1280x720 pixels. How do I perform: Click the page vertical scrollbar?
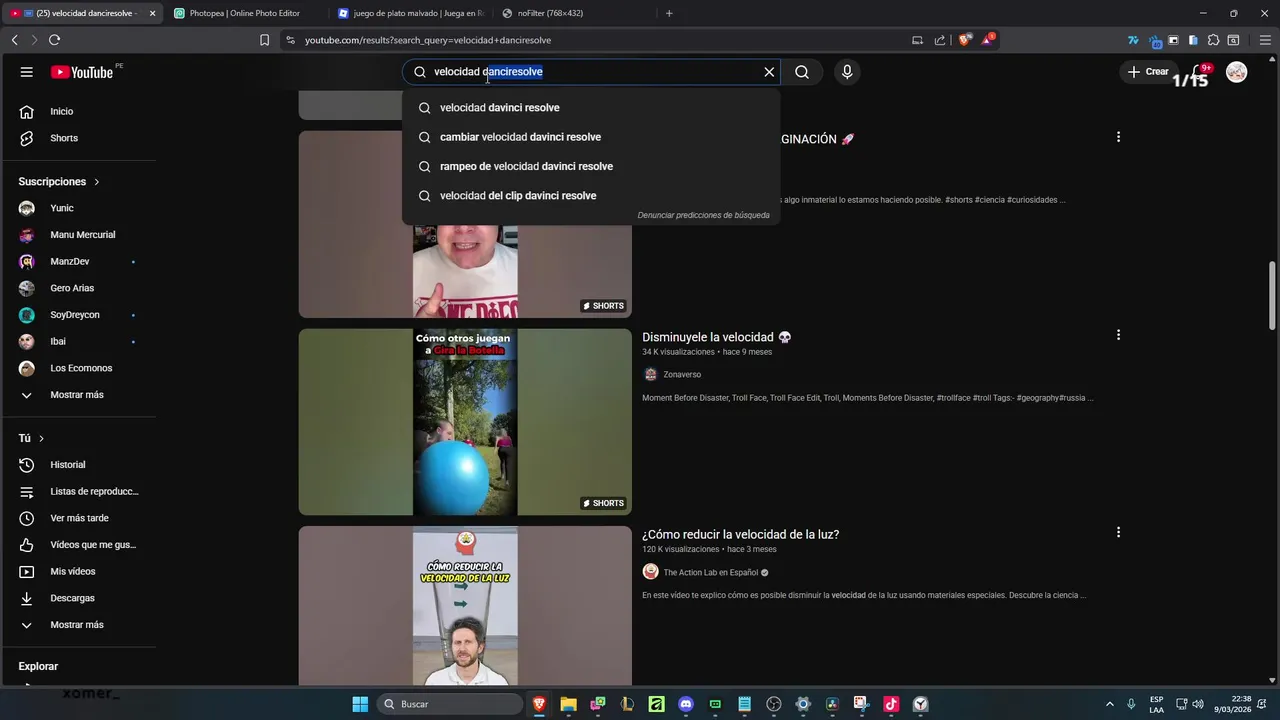pyautogui.click(x=1272, y=295)
